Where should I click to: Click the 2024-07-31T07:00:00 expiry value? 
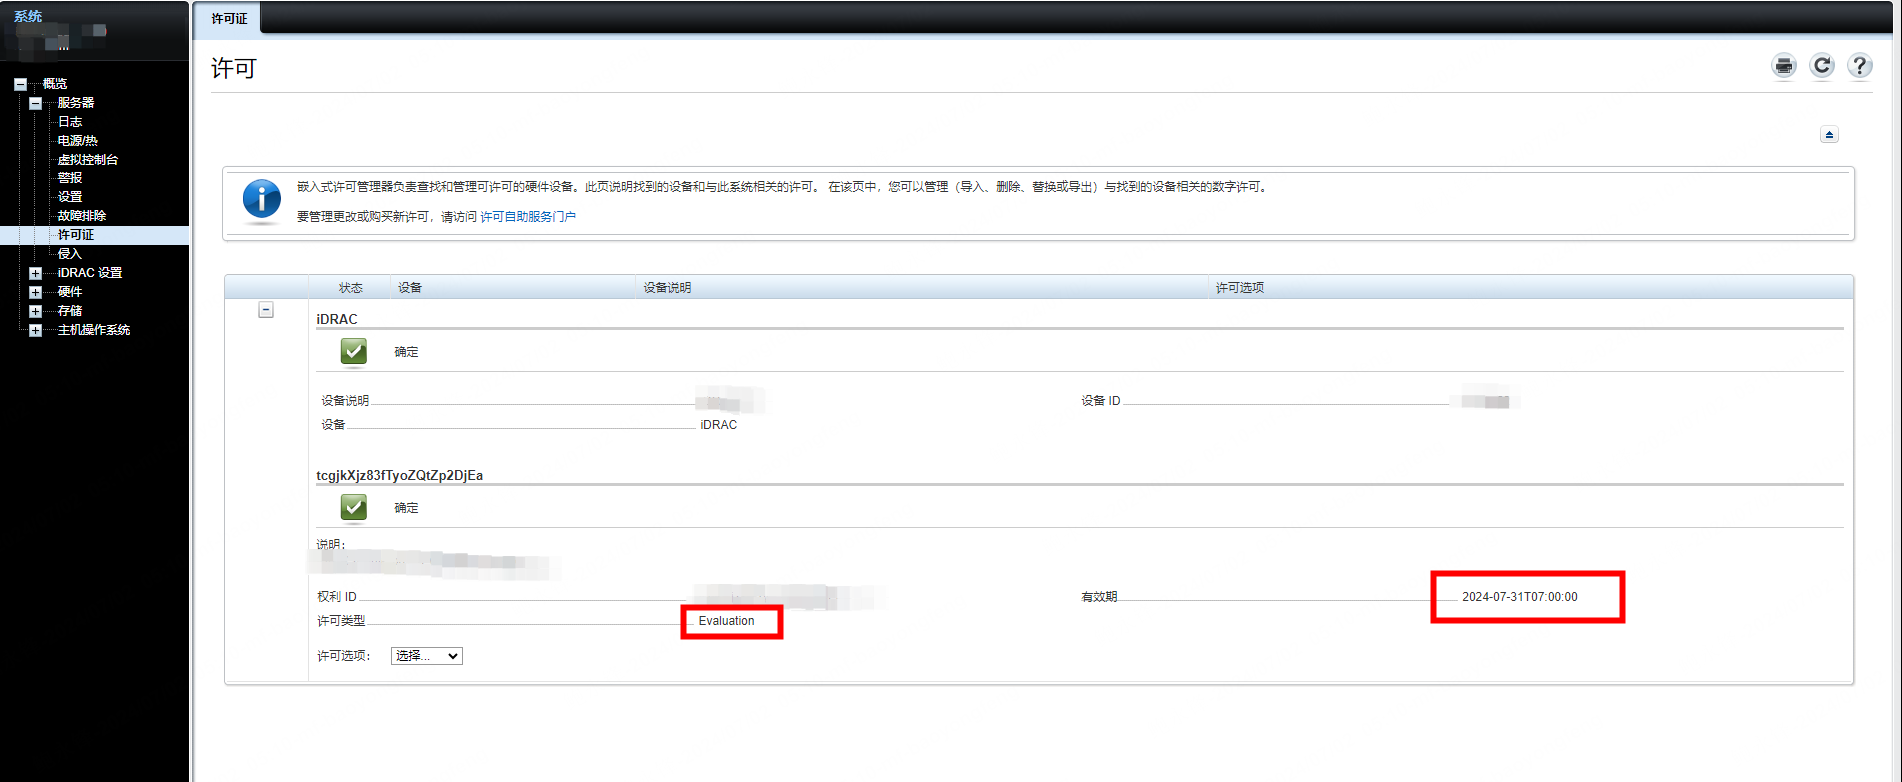pyautogui.click(x=1520, y=597)
